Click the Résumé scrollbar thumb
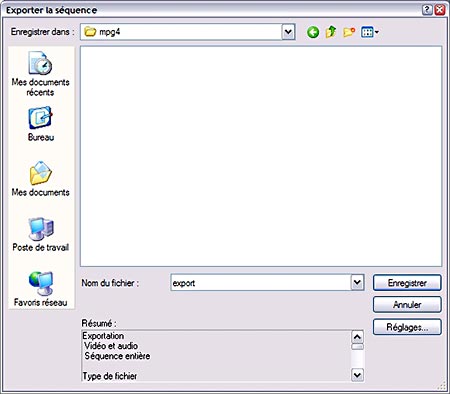This screenshot has height=394, width=450. 357,347
